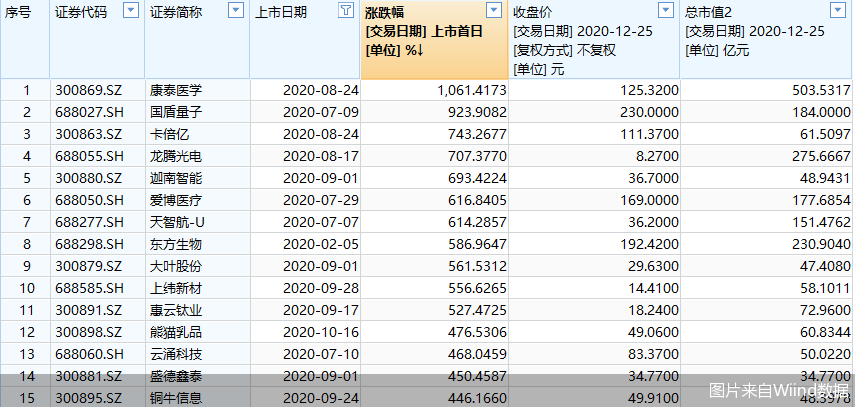Select stock name 上纬新材
The height and width of the screenshot is (407, 855).
pos(176,288)
